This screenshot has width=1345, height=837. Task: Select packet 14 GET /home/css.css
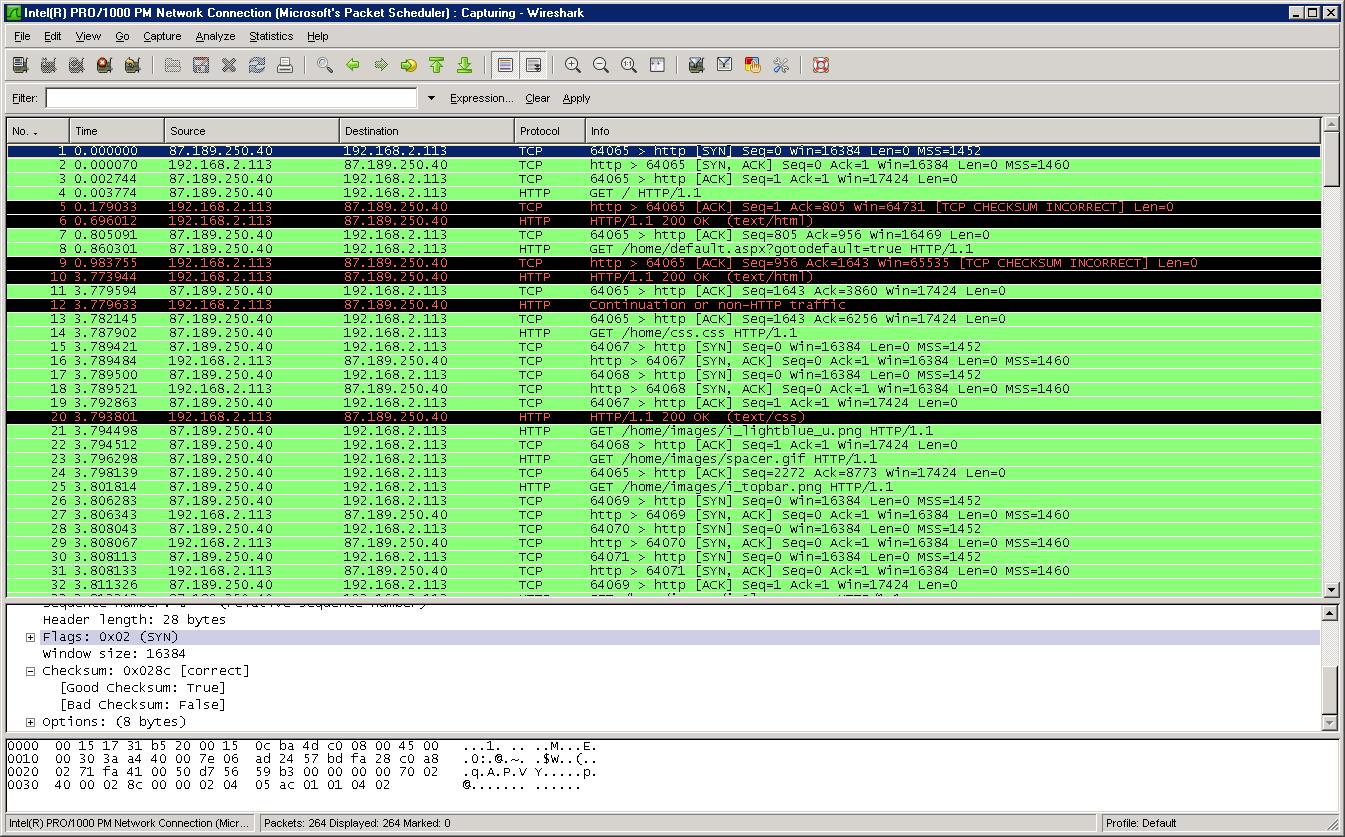pos(664,333)
